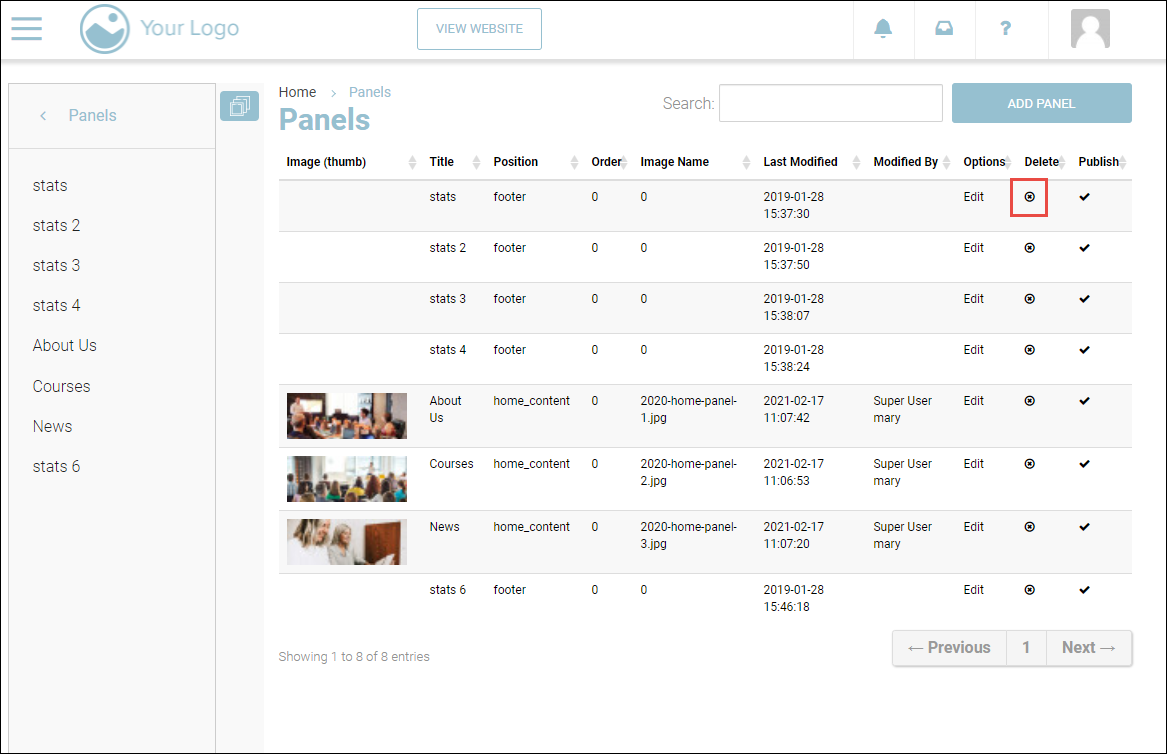The image size is (1167, 754).
Task: Open the inbox tray icon
Action: point(944,29)
